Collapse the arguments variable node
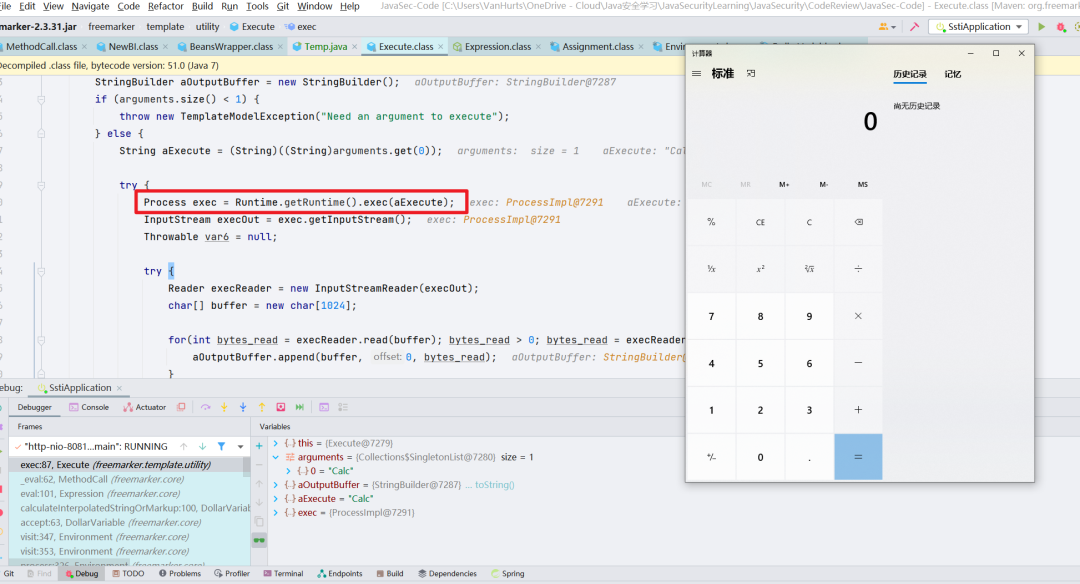Image resolution: width=1080 pixels, height=584 pixels. point(276,457)
